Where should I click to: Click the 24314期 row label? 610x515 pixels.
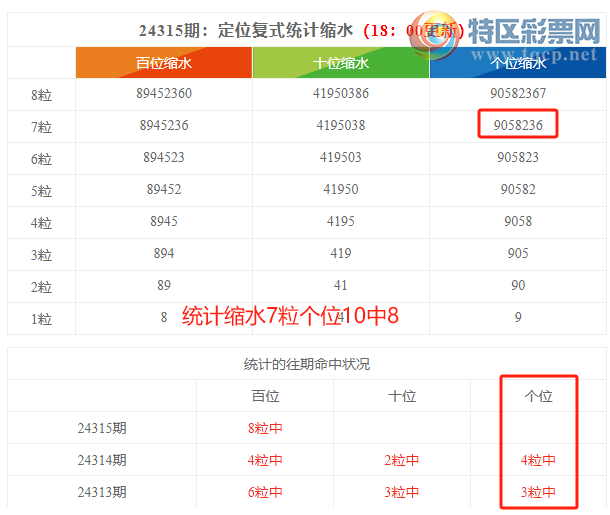(x=102, y=460)
